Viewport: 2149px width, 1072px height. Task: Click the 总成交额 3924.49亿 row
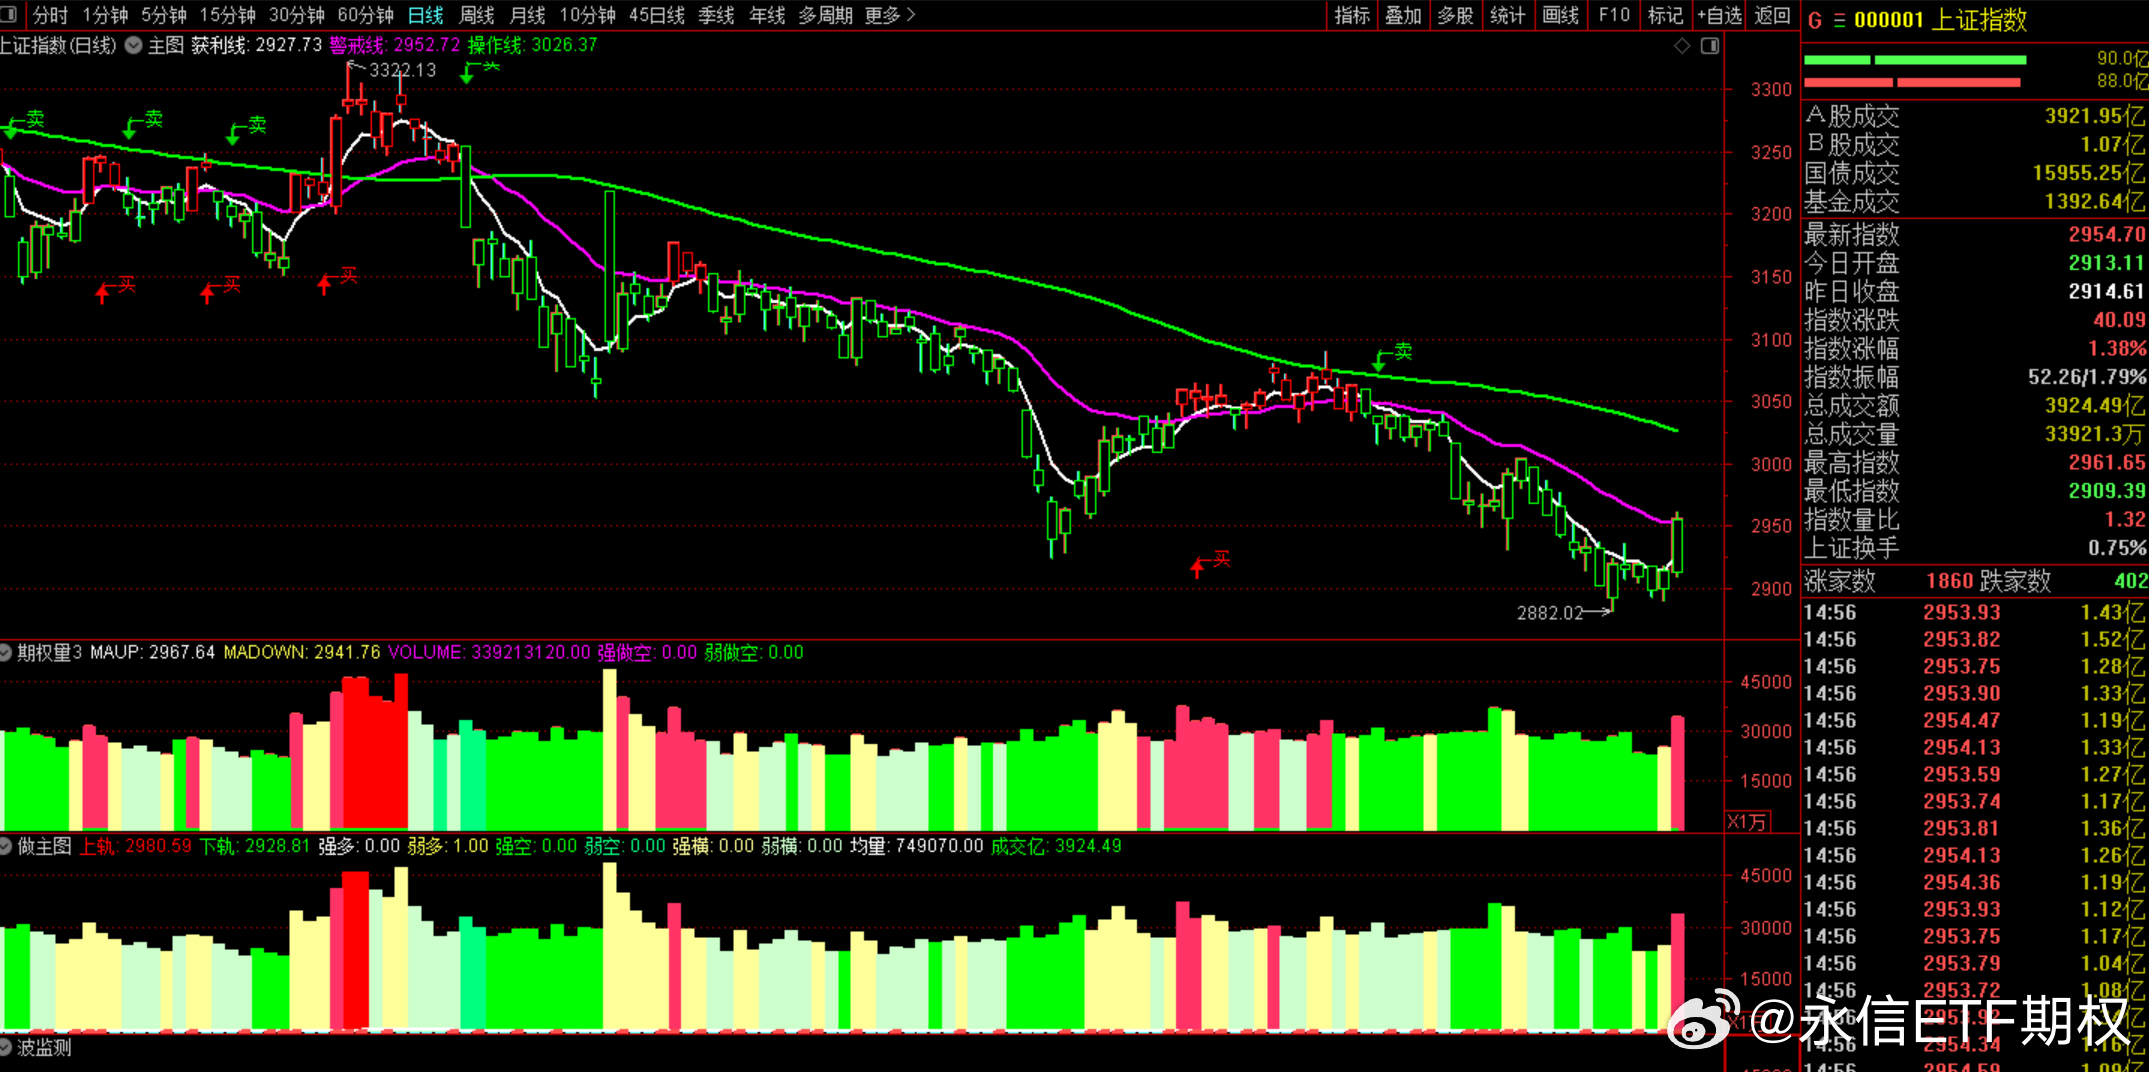1975,405
